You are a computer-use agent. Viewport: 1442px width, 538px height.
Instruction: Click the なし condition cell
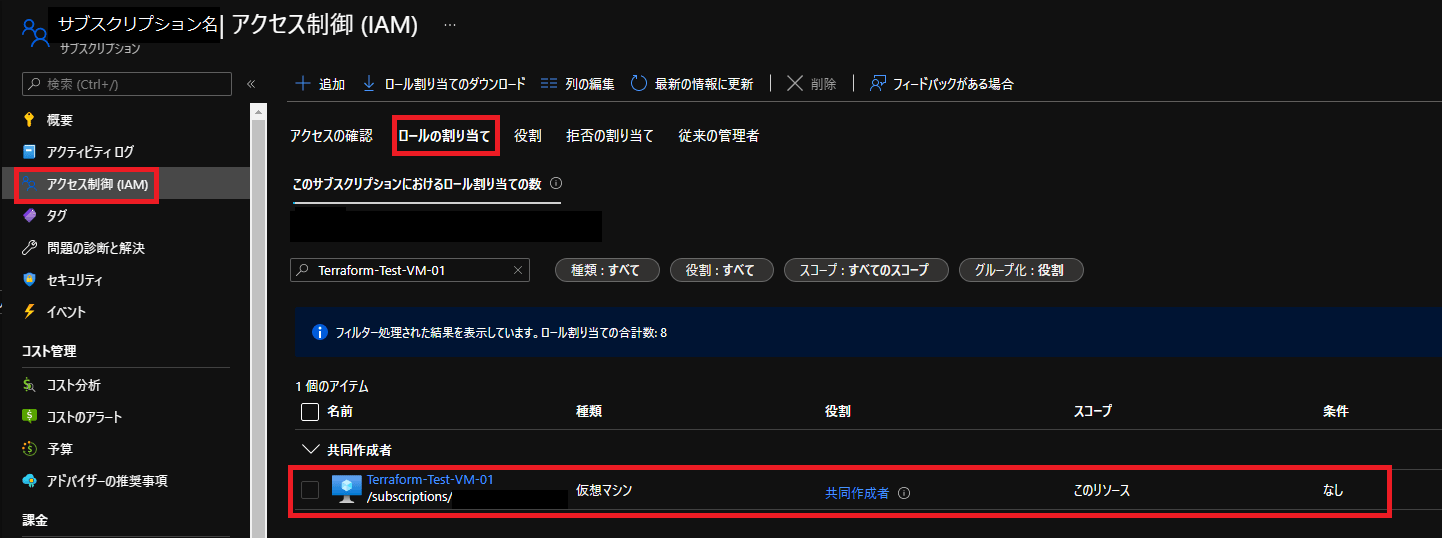(x=1333, y=490)
